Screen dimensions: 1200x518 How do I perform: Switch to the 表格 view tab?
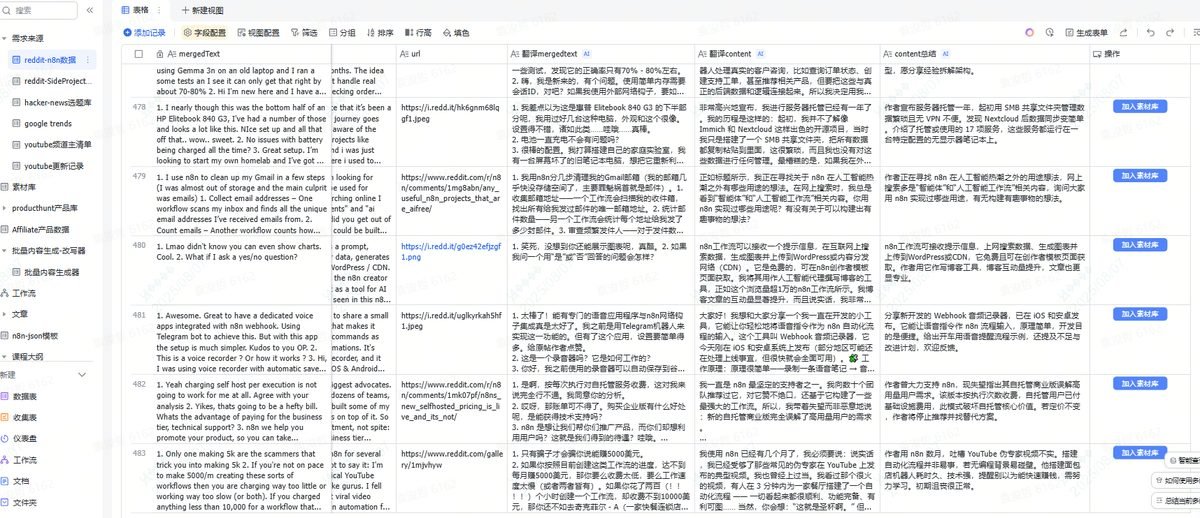click(137, 9)
